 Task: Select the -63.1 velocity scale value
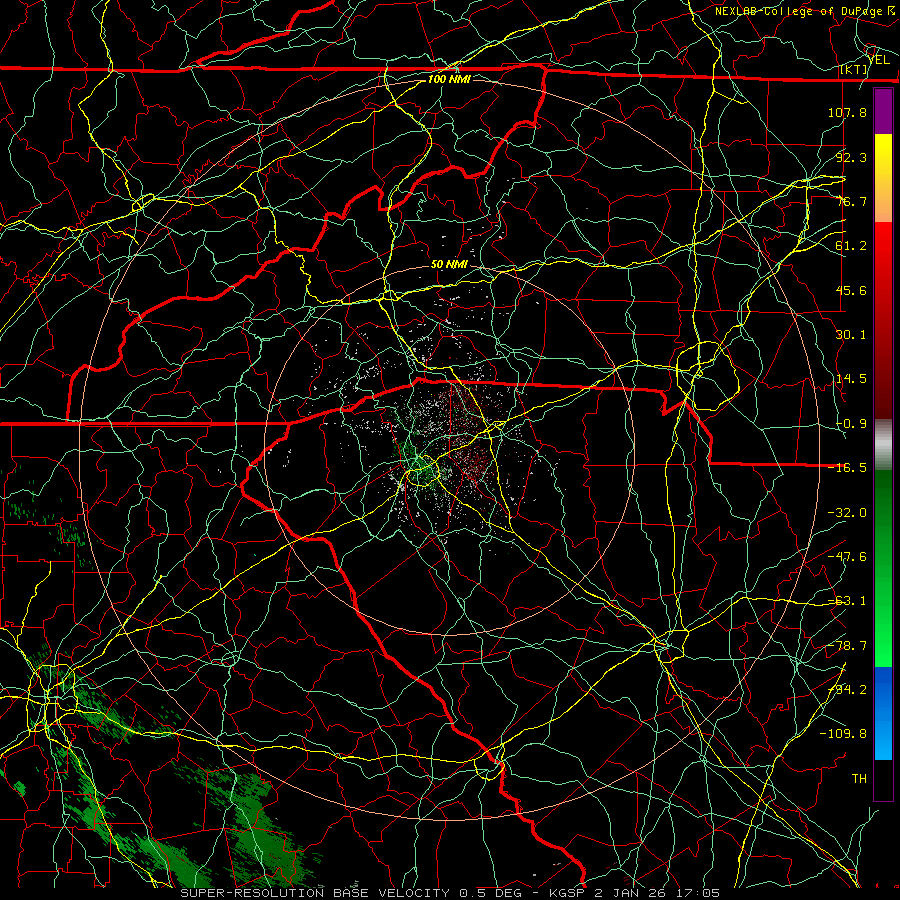point(847,601)
